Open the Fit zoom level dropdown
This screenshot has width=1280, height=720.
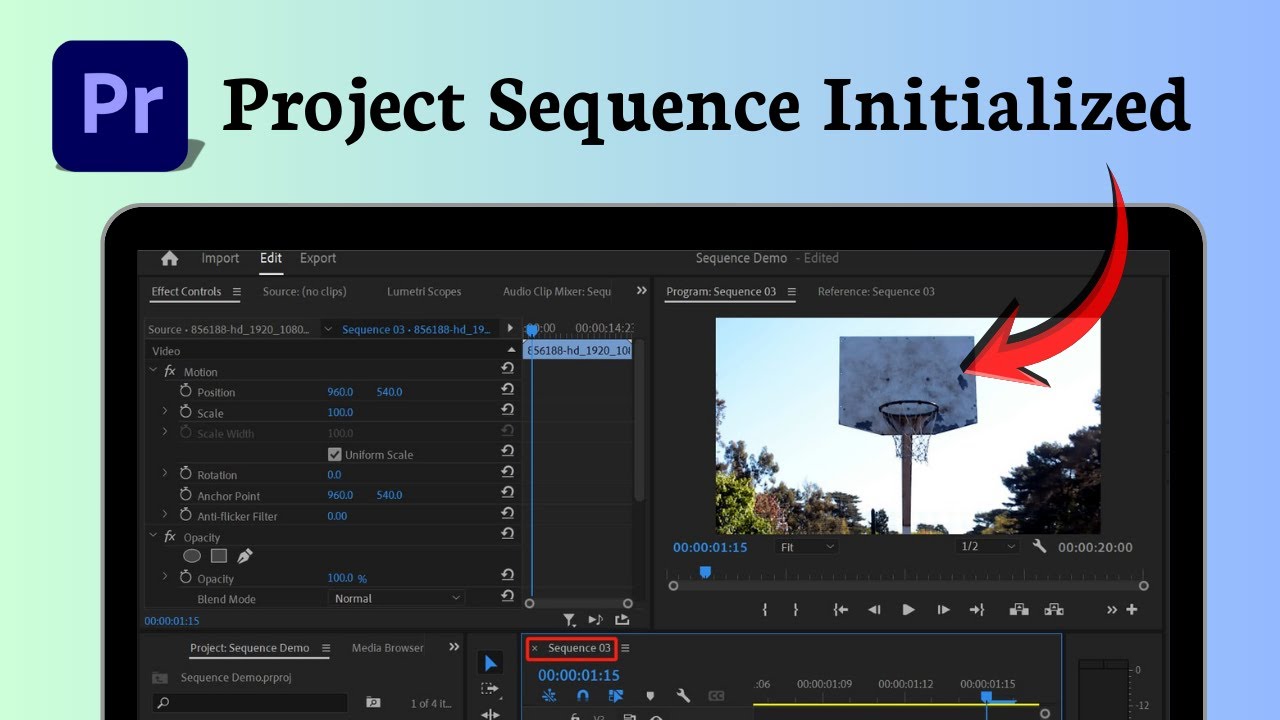pyautogui.click(x=807, y=547)
